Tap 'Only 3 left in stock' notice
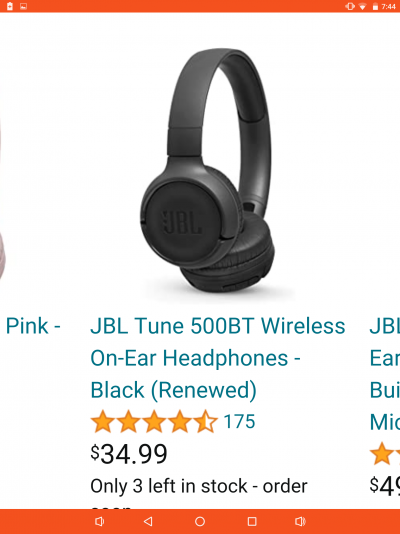 tap(199, 486)
